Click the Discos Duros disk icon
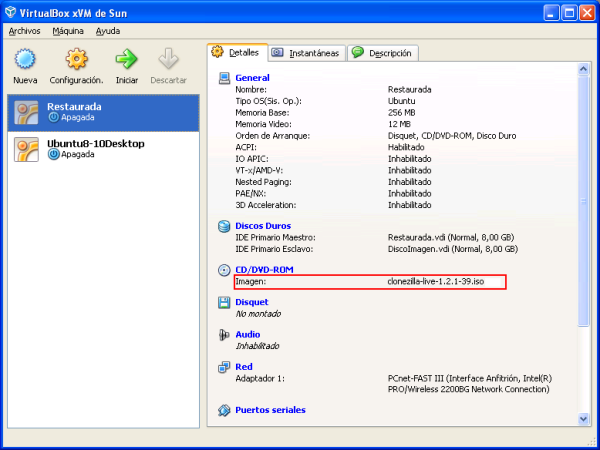Image resolution: width=600 pixels, height=450 pixels. (x=224, y=226)
